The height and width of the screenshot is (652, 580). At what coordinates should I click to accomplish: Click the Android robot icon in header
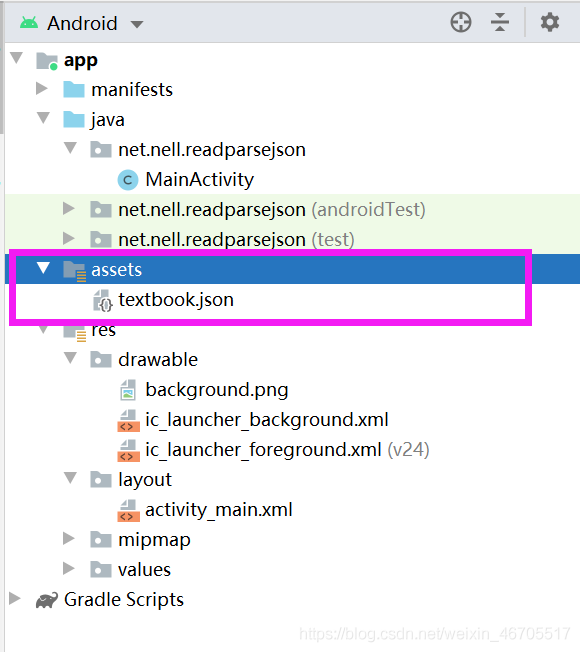[29, 23]
